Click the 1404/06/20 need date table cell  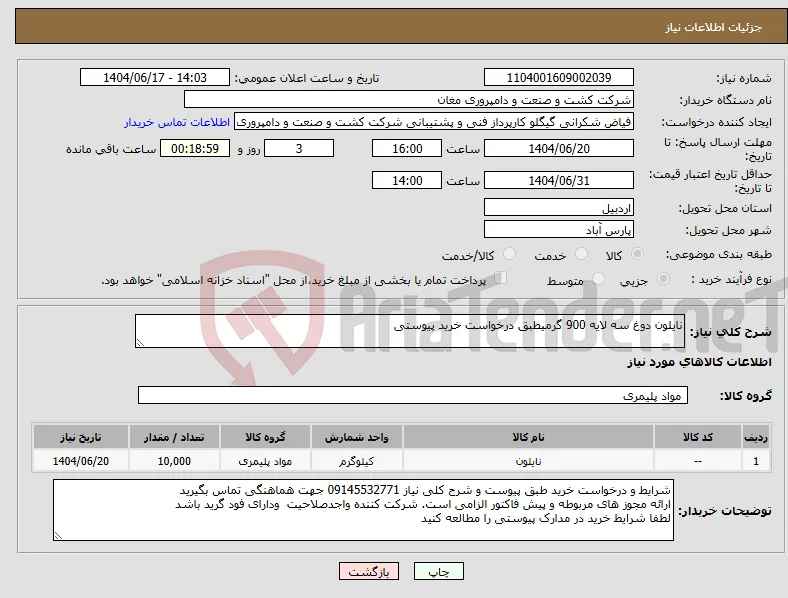(80, 461)
